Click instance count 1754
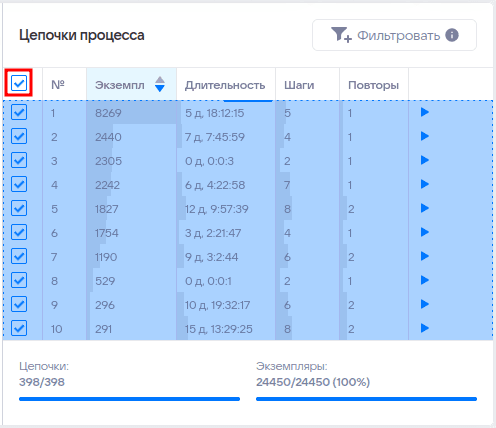 point(107,233)
